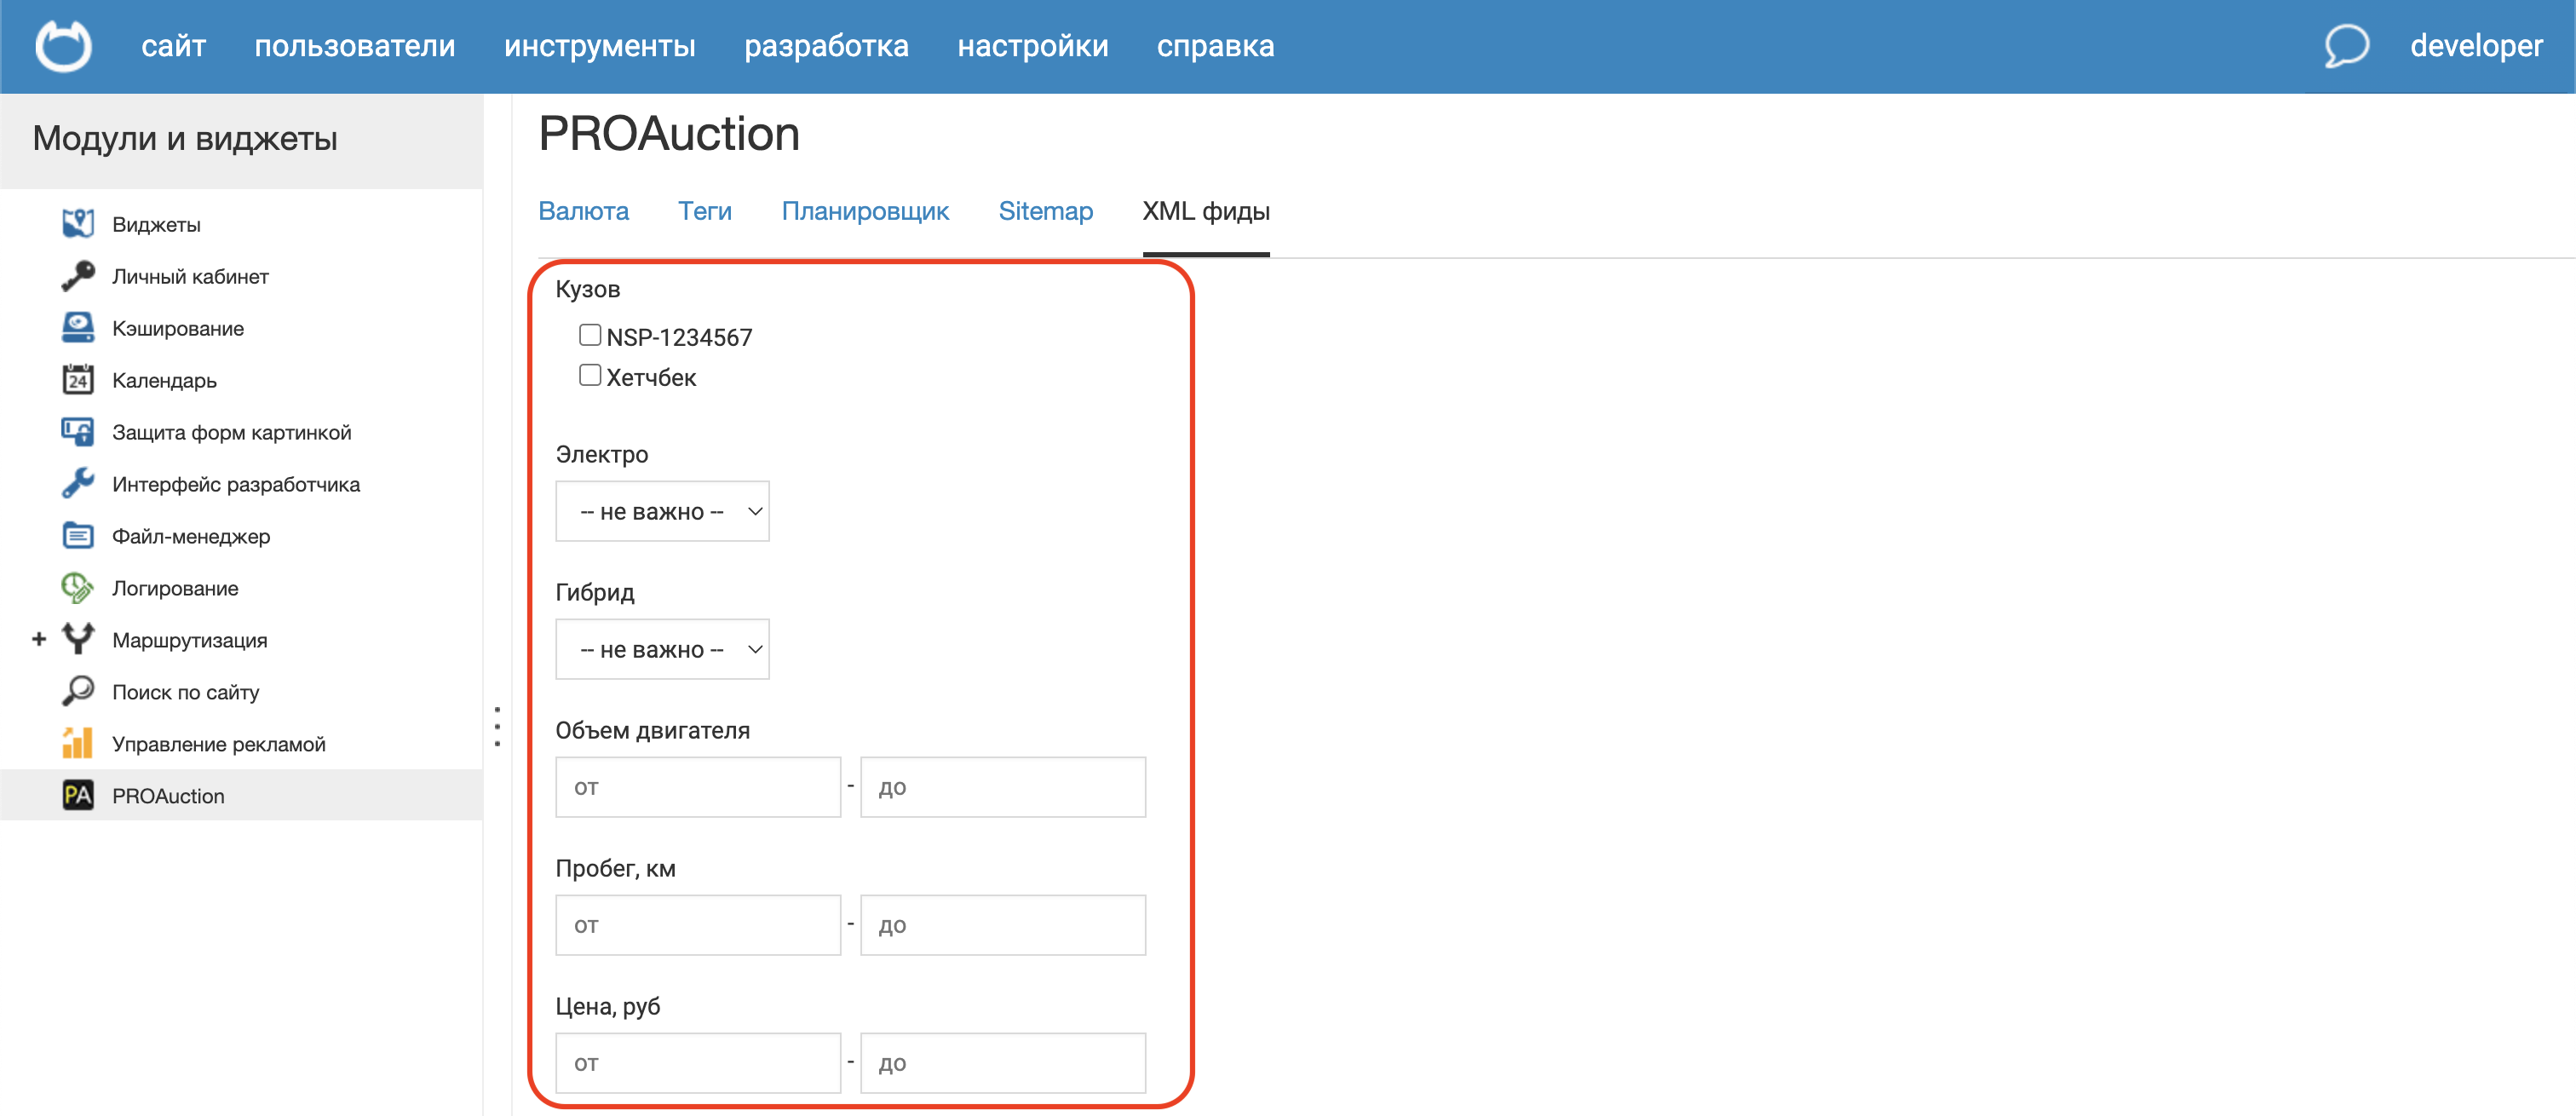This screenshot has height=1116, width=2576.
Task: Open the справка menu
Action: tap(1216, 46)
